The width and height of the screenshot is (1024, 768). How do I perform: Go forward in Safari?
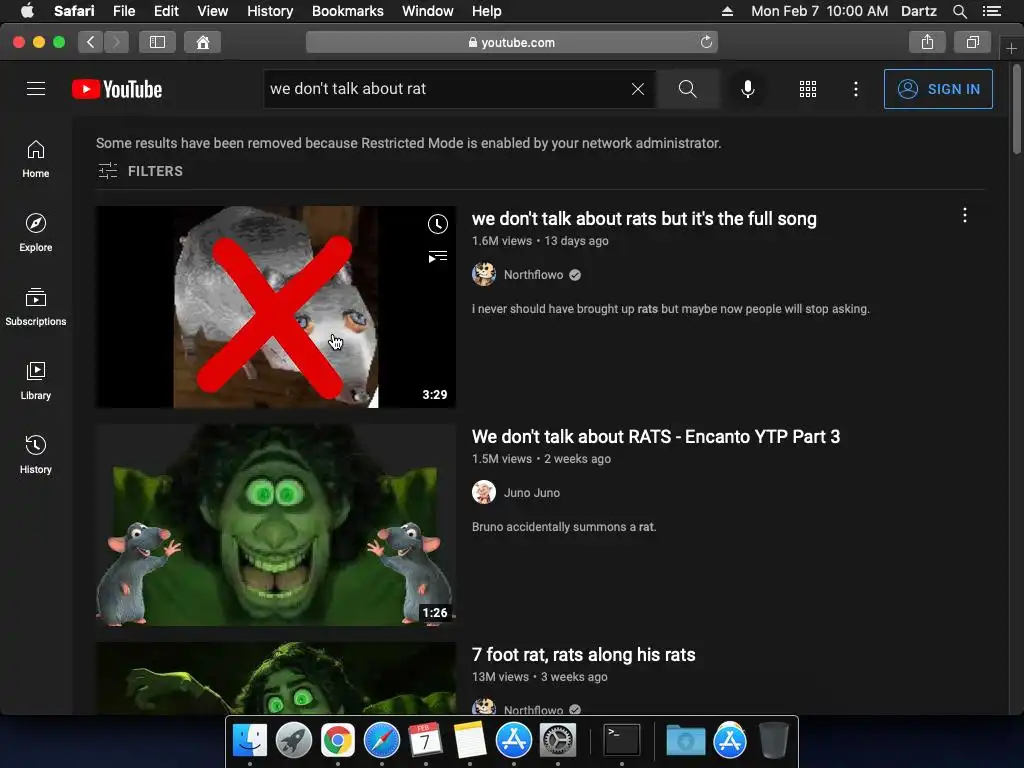(116, 42)
